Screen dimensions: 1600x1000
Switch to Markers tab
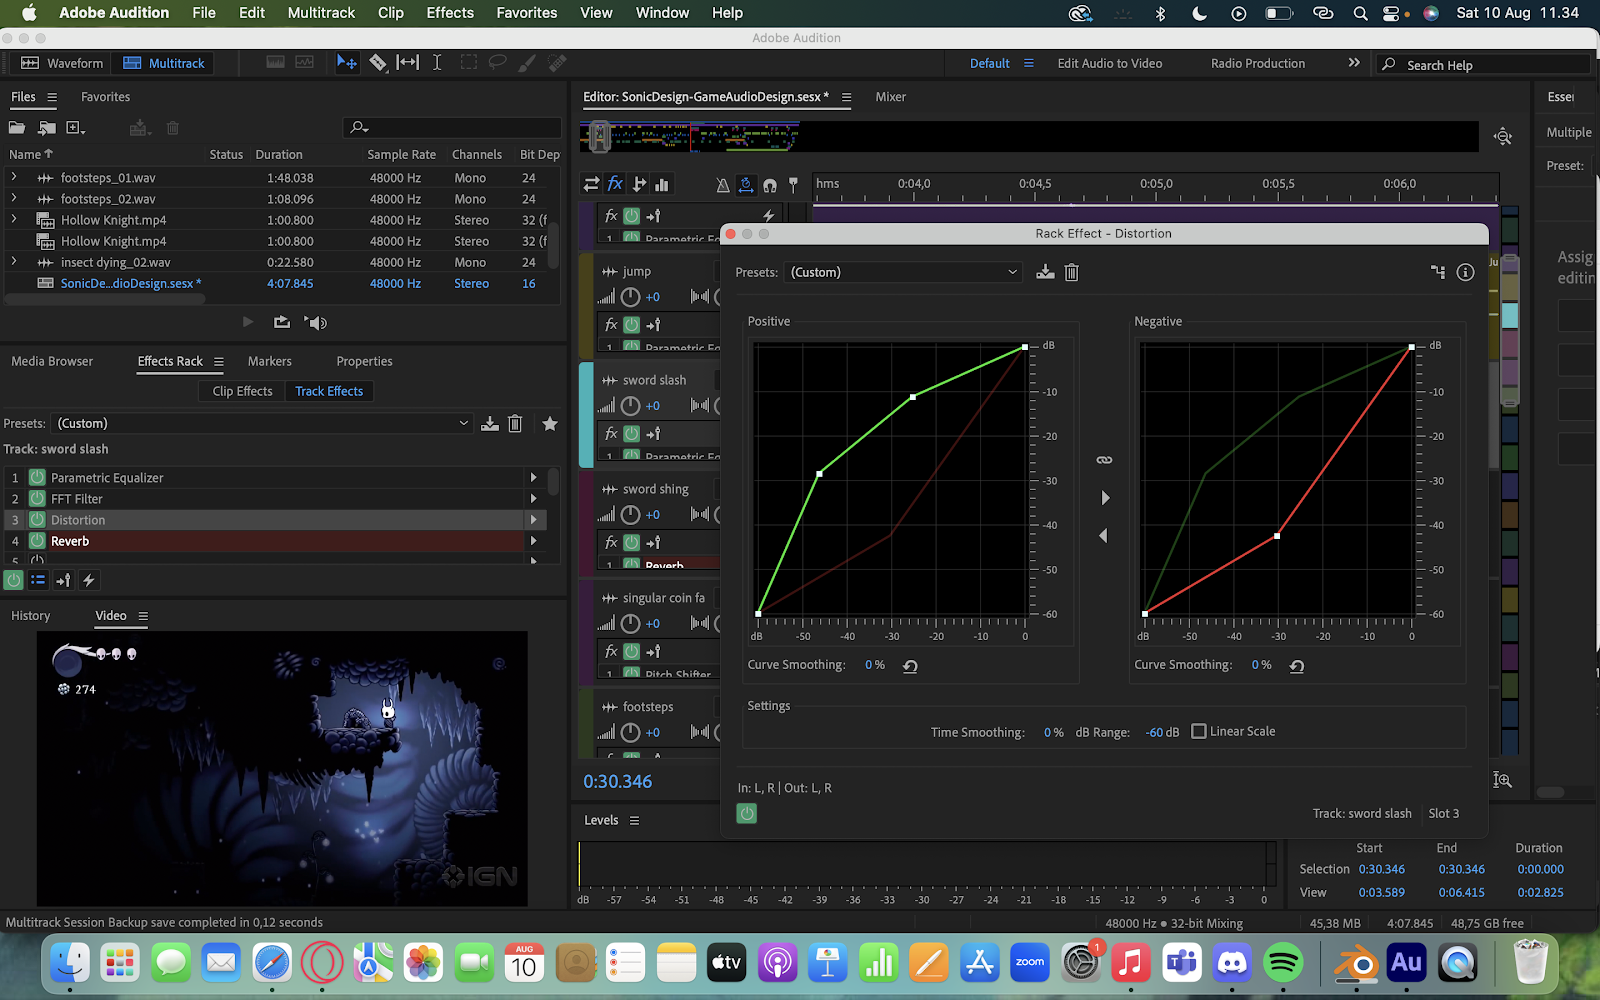tap(270, 361)
